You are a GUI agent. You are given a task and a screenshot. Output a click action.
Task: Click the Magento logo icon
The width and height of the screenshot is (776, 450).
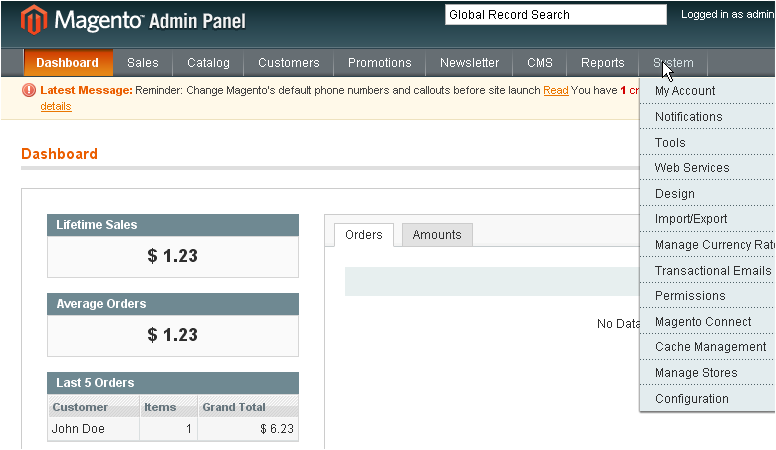pos(34,20)
